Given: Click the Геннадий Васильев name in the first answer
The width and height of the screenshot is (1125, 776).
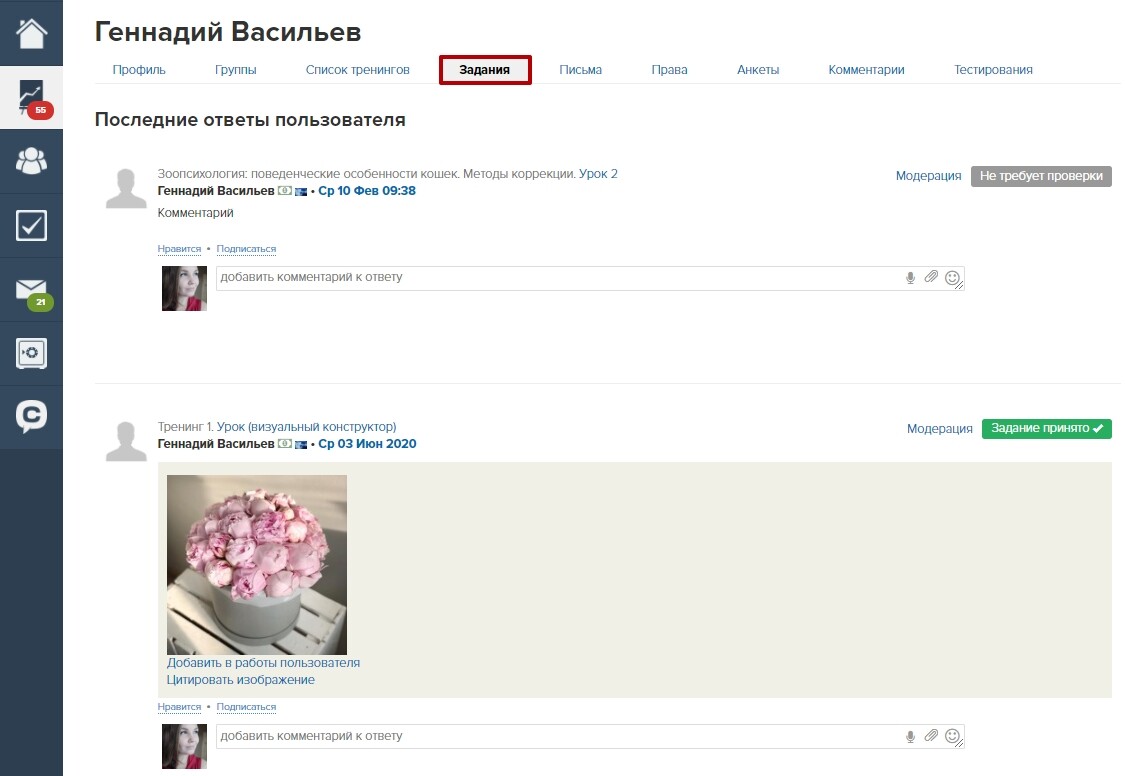Looking at the screenshot, I should point(216,191).
